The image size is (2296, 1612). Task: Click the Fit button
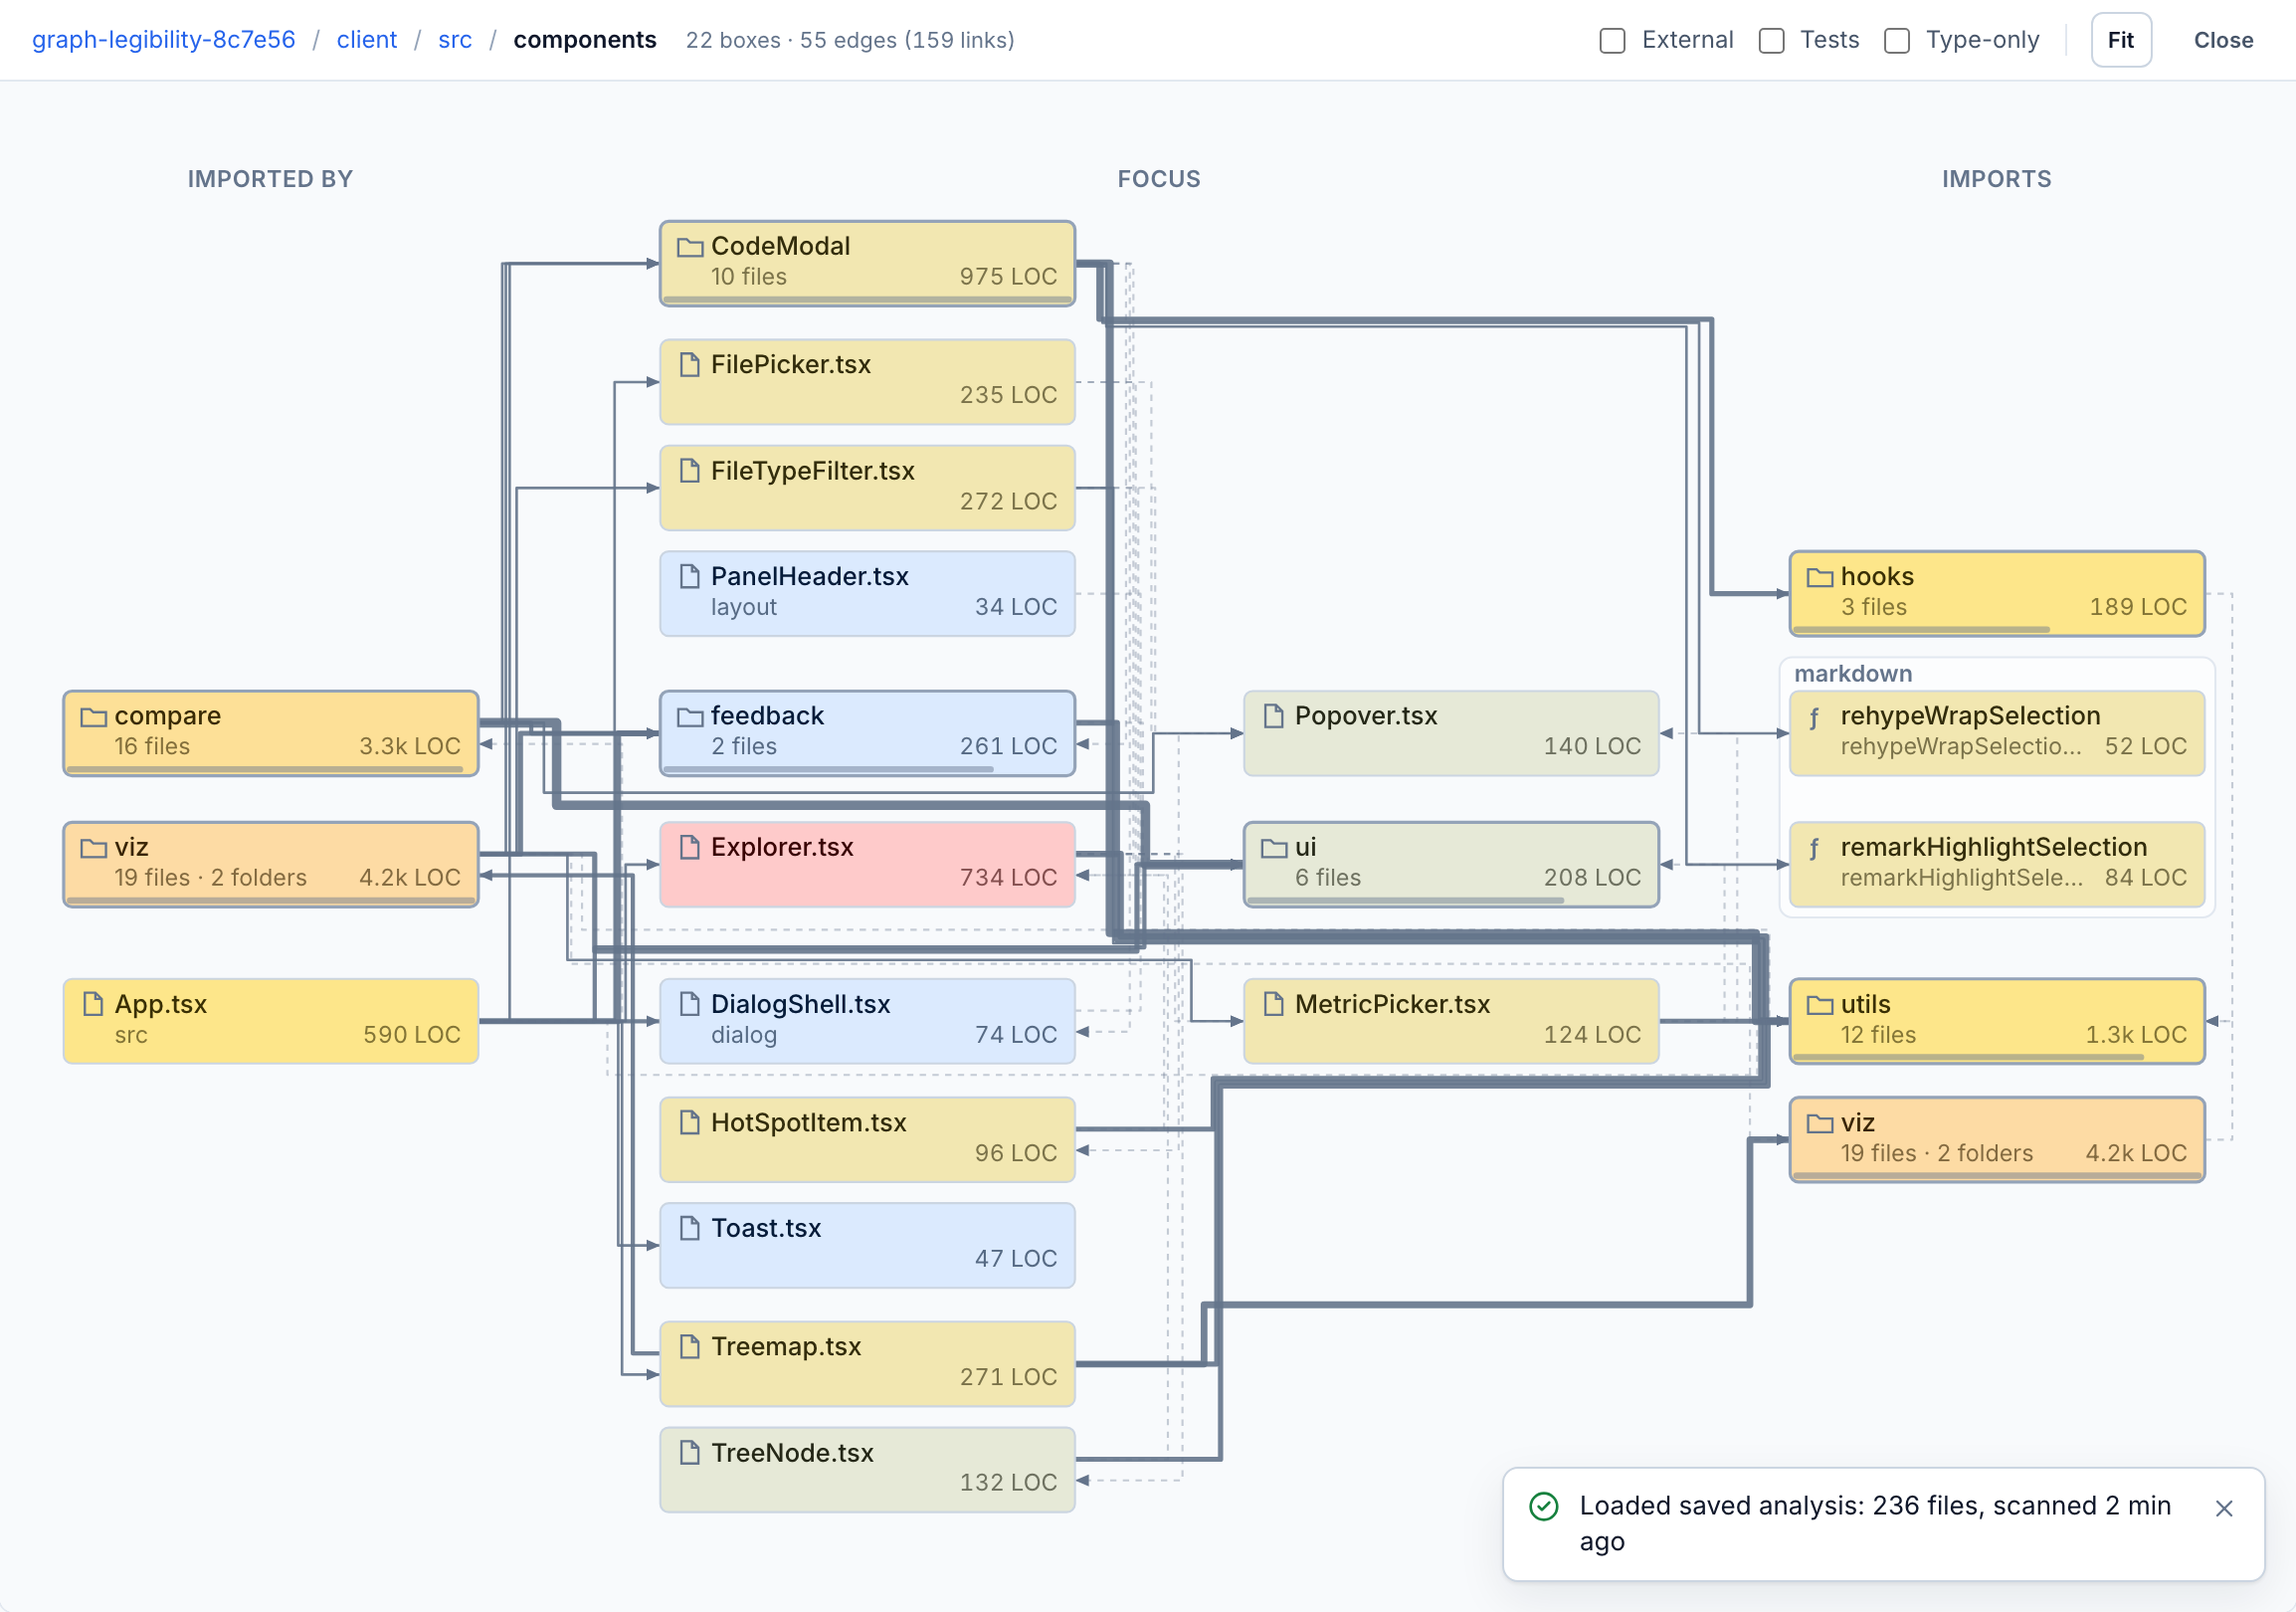tap(2121, 40)
